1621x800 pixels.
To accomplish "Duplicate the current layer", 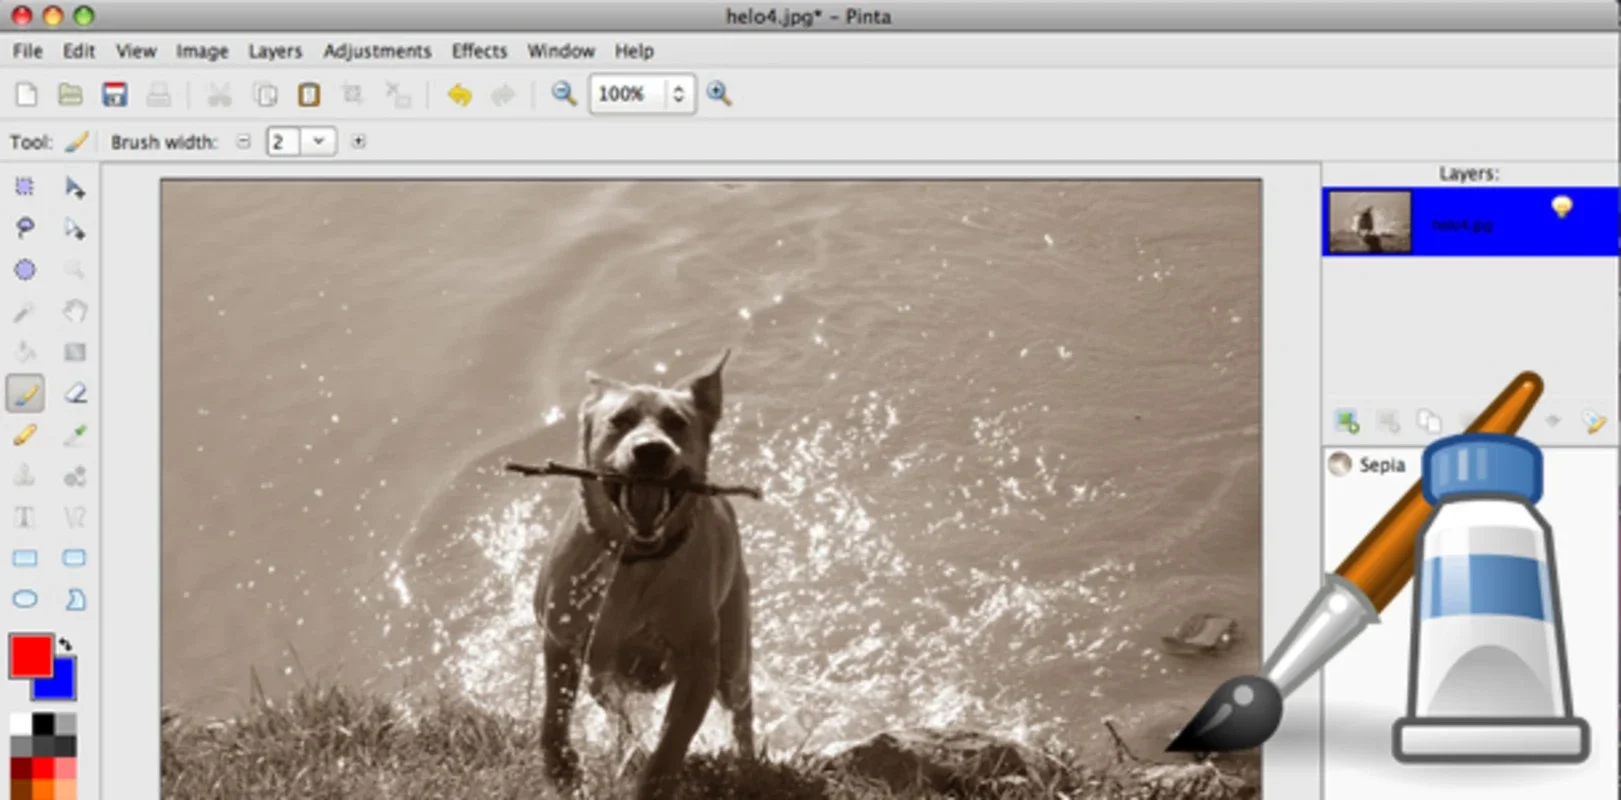I will click(1429, 421).
